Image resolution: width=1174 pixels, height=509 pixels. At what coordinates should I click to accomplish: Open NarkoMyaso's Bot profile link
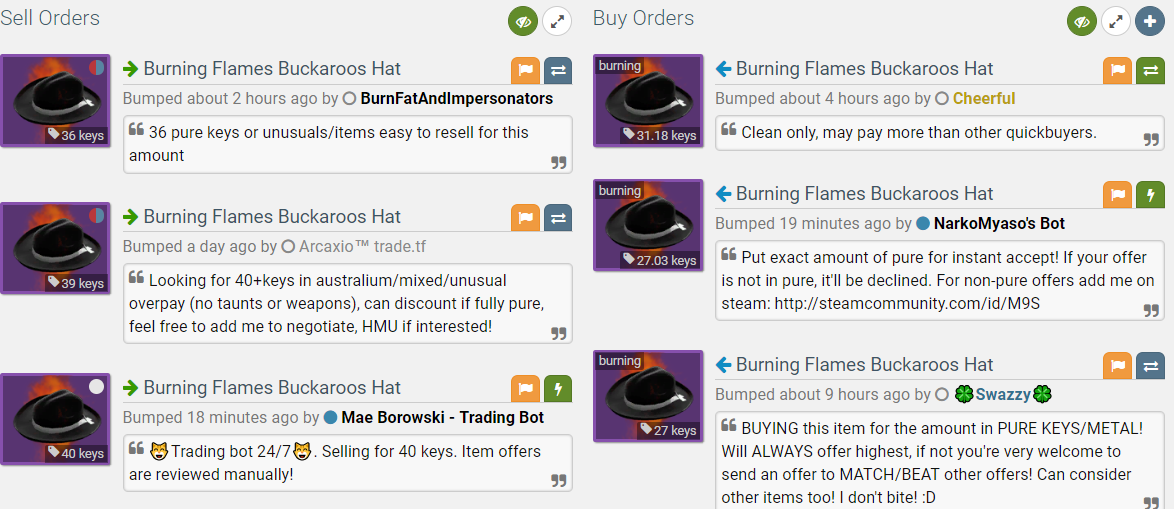[x=1000, y=224]
